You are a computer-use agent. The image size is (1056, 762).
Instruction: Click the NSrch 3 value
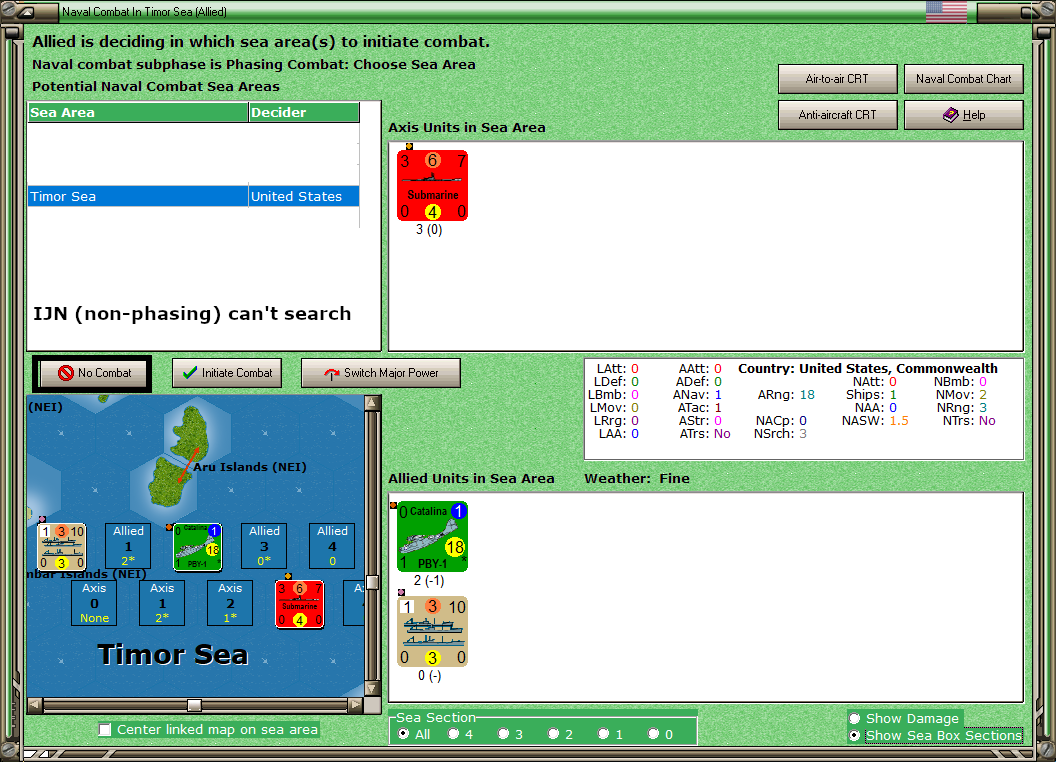click(x=803, y=434)
